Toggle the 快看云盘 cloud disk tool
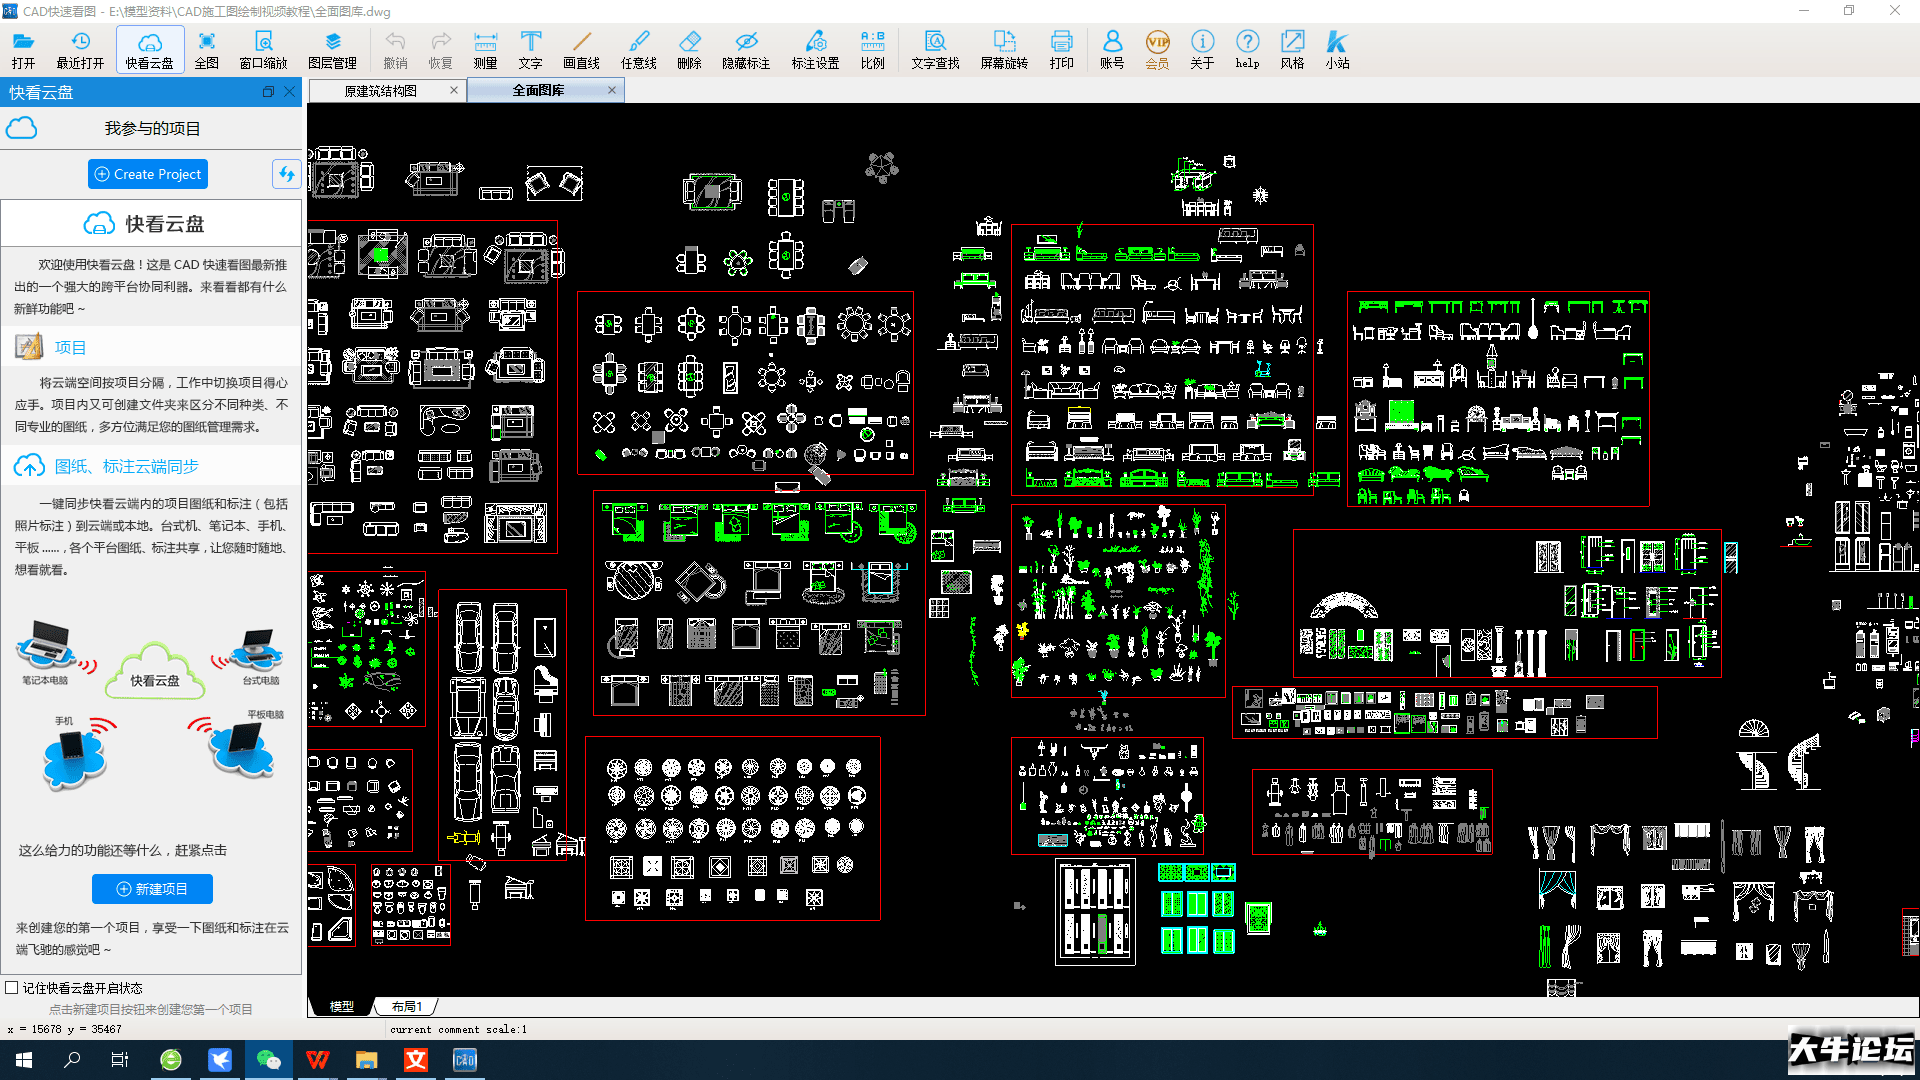 click(149, 49)
